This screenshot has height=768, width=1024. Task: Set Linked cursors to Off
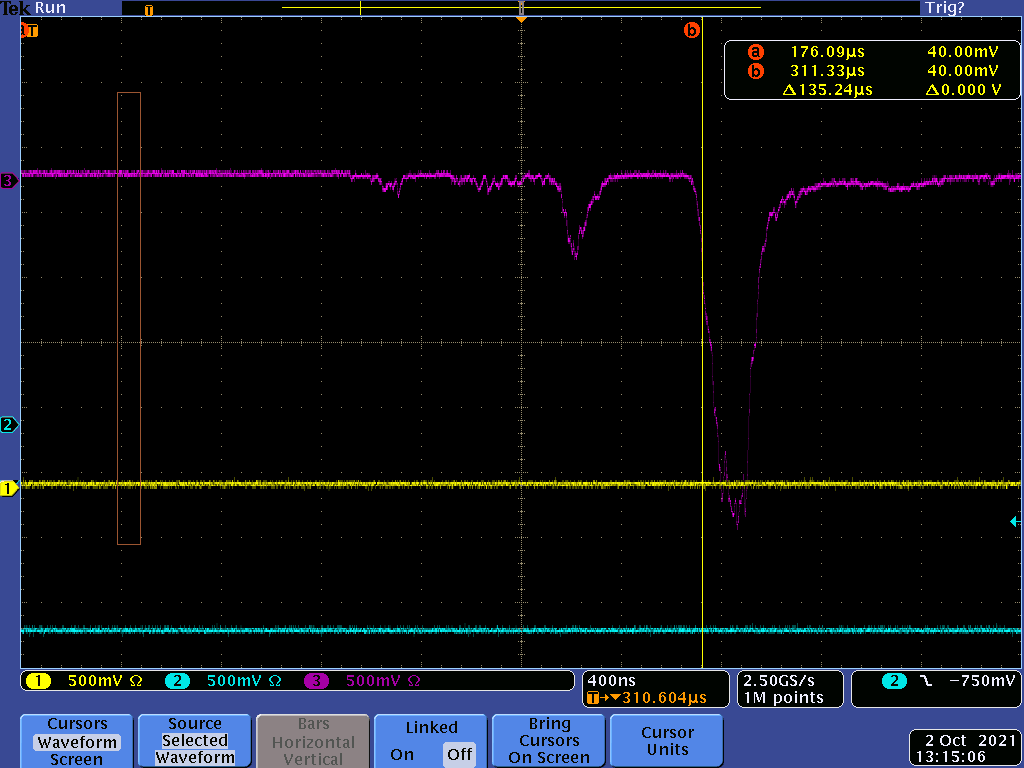(459, 754)
